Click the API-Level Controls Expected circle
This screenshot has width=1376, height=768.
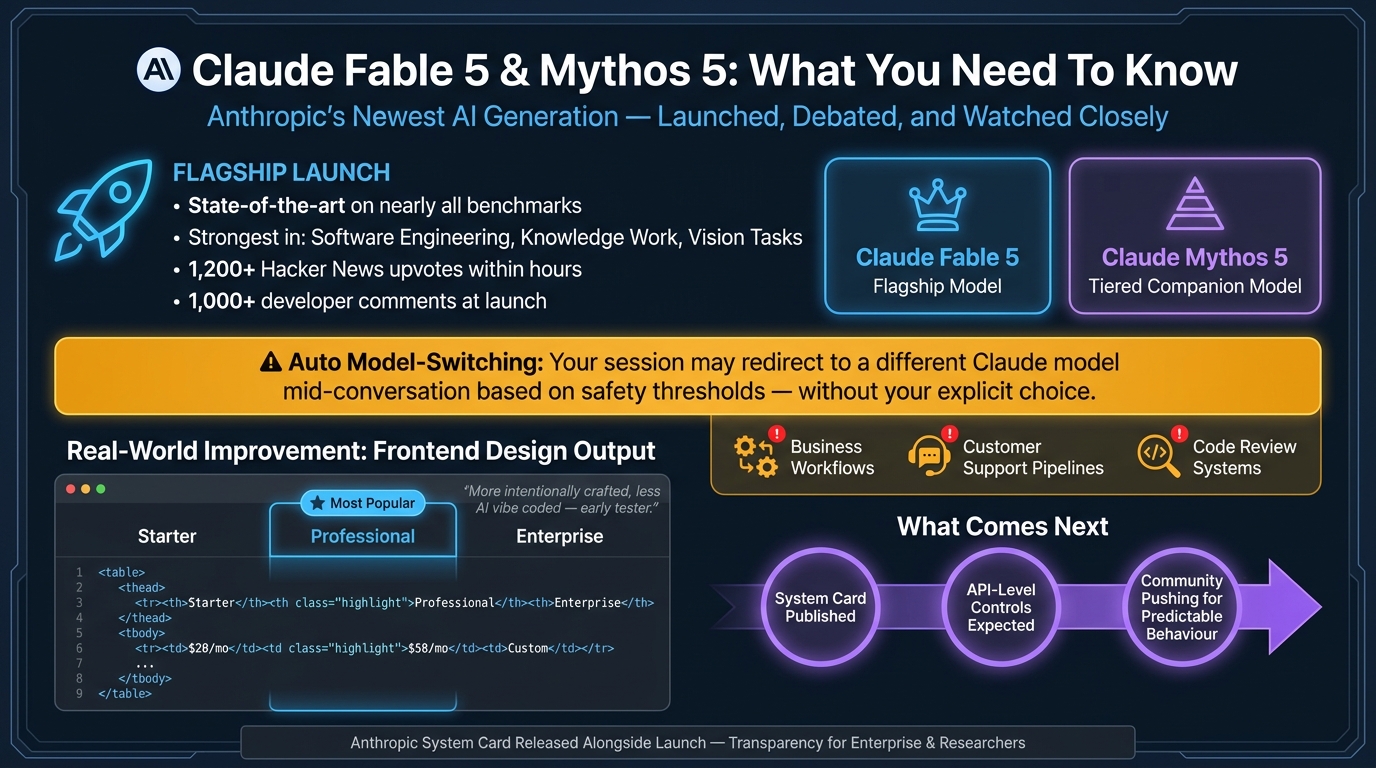(x=1001, y=607)
